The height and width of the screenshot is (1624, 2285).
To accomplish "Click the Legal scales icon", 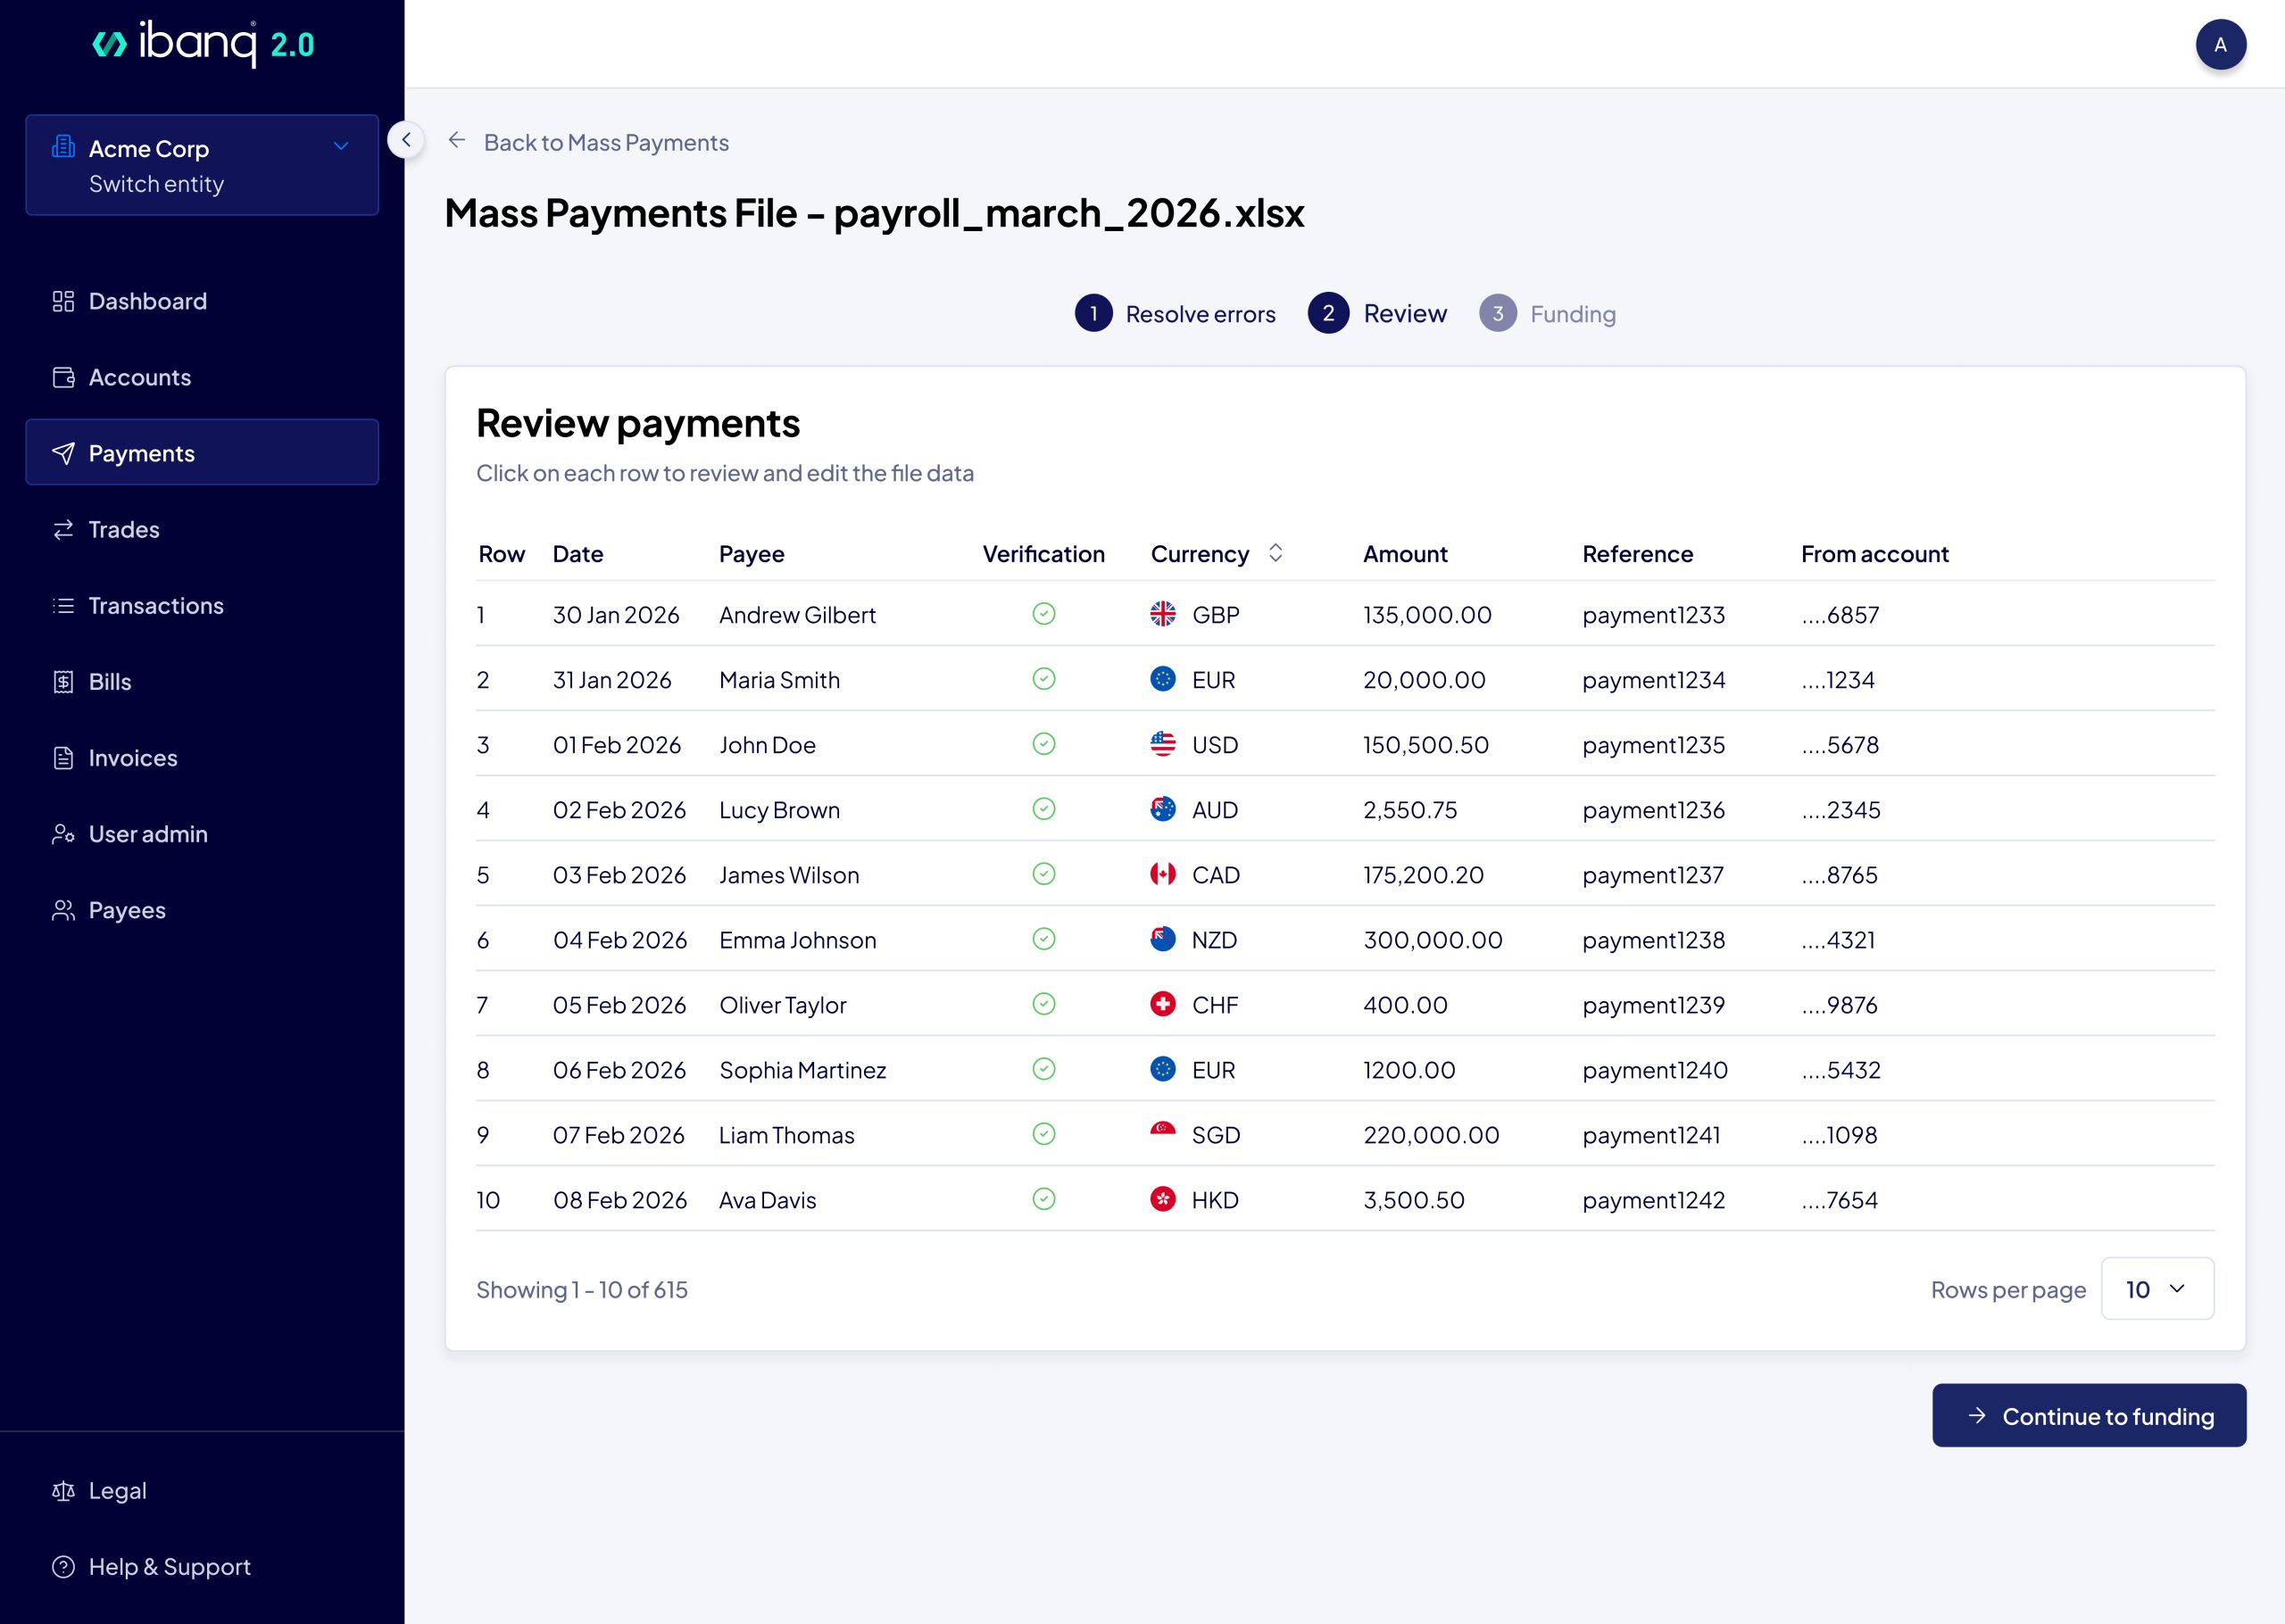I will 63,1491.
